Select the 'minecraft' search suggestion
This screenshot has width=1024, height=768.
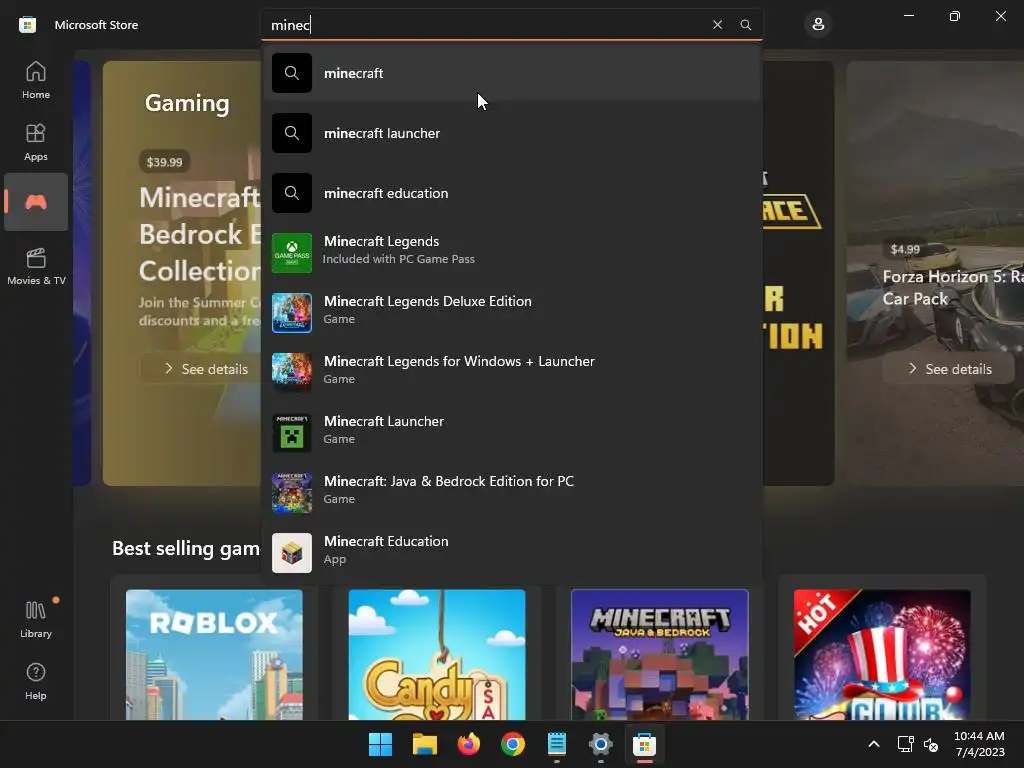(x=511, y=73)
